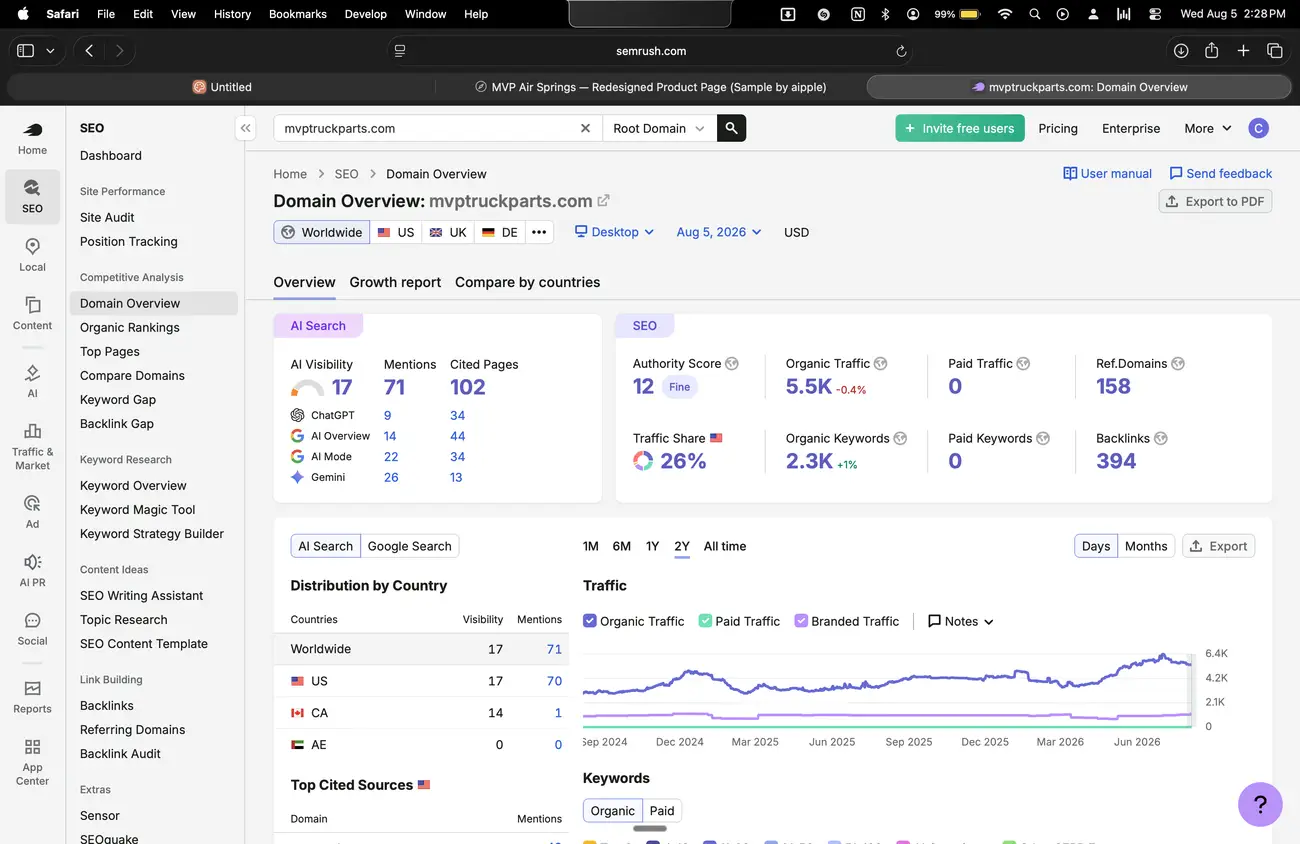Open external link icon beside mvptruckparts.com
Image resolution: width=1300 pixels, height=844 pixels.
point(603,200)
